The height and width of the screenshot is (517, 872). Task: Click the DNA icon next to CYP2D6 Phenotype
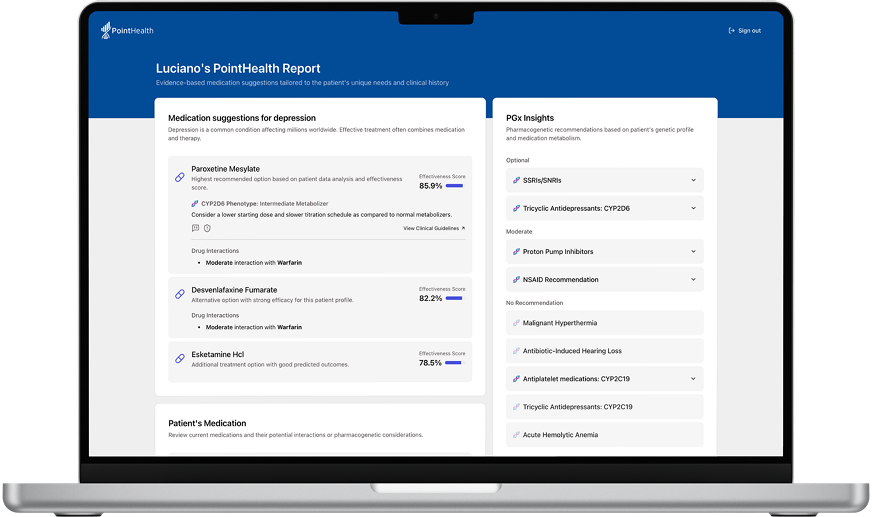(195, 203)
